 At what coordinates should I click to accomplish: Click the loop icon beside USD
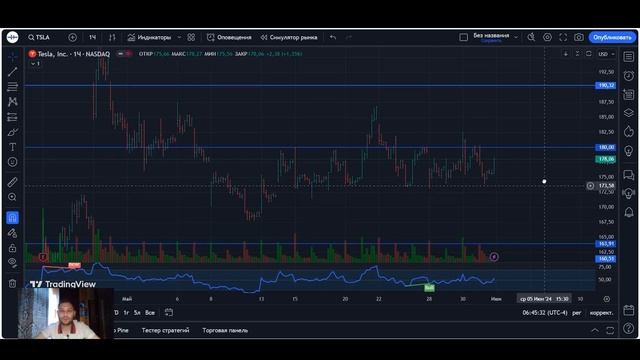pos(589,54)
